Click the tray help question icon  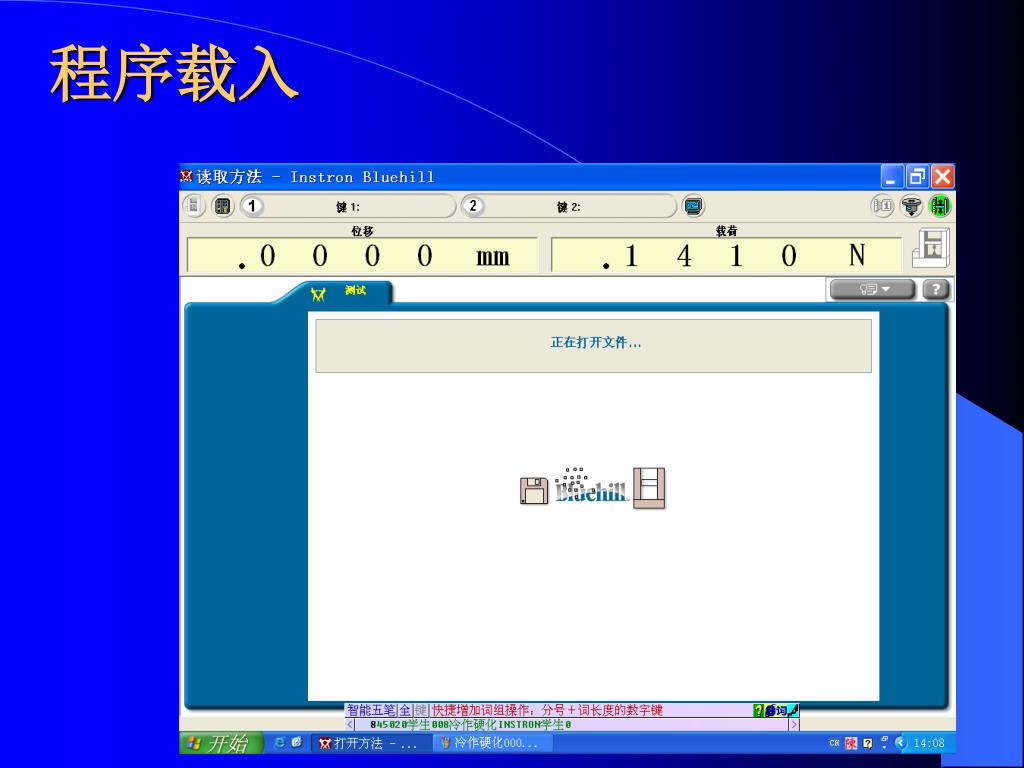pyautogui.click(x=868, y=743)
